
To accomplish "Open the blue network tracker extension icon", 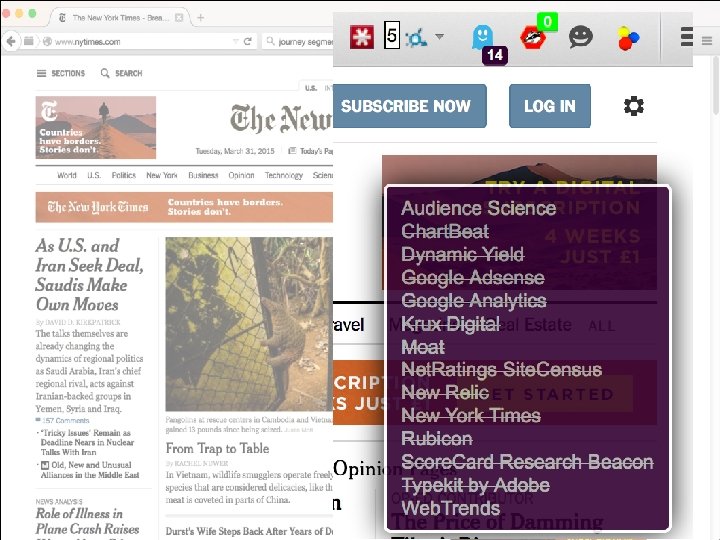I will (x=416, y=38).
